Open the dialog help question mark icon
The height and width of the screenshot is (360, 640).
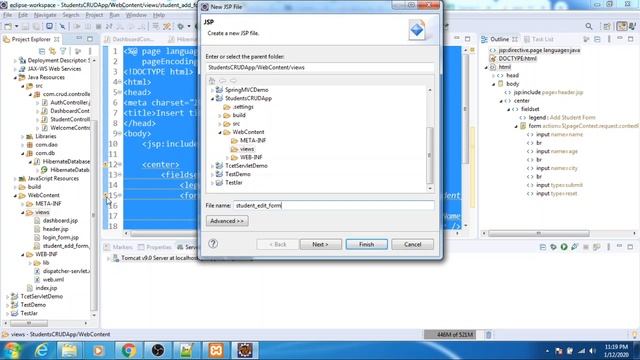(x=213, y=244)
